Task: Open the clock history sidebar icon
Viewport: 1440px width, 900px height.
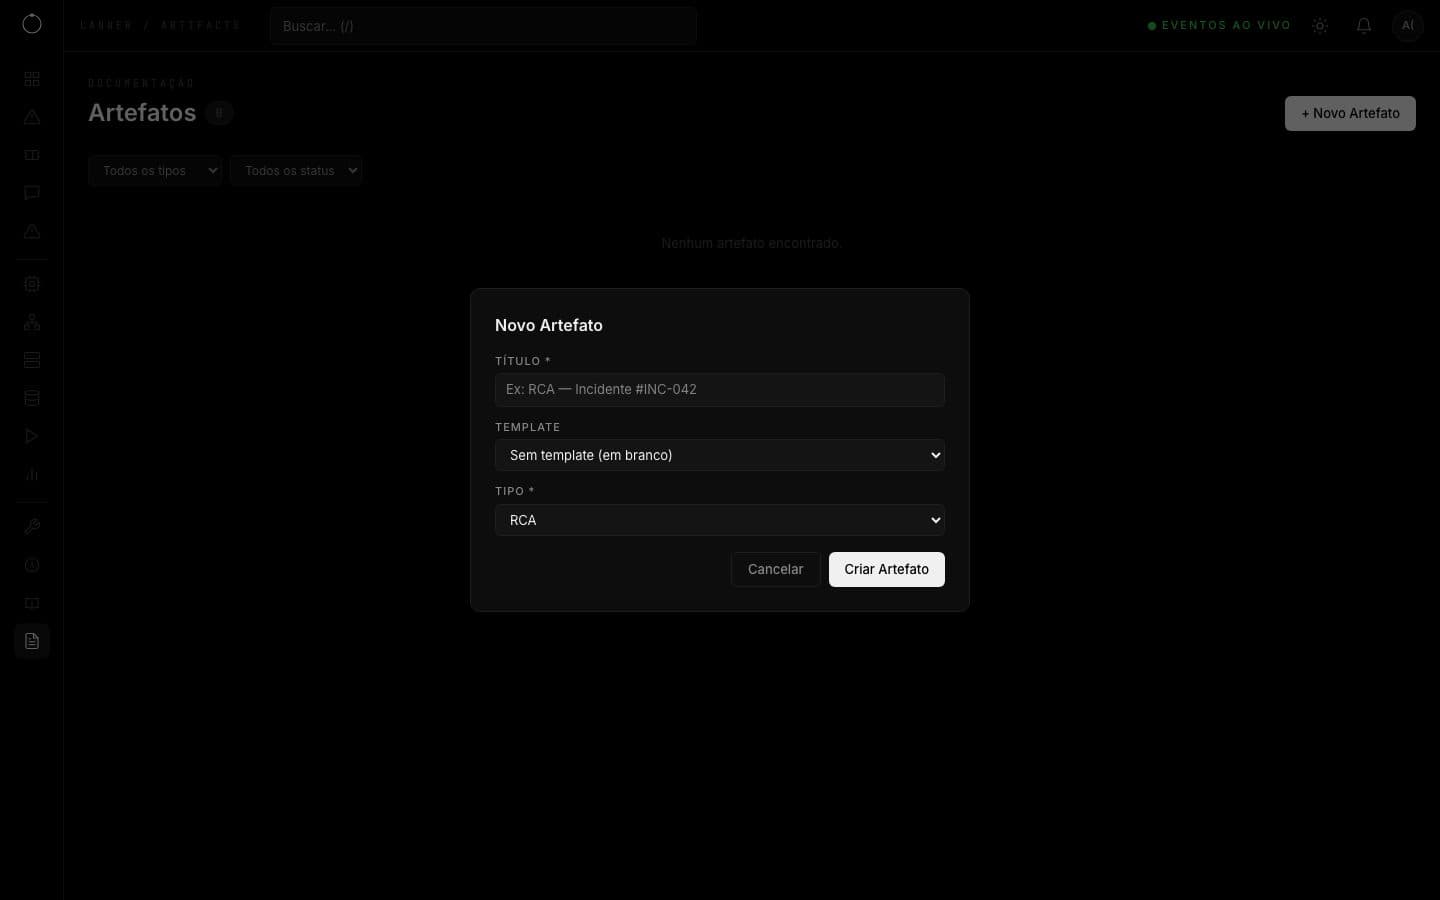Action: (32, 565)
